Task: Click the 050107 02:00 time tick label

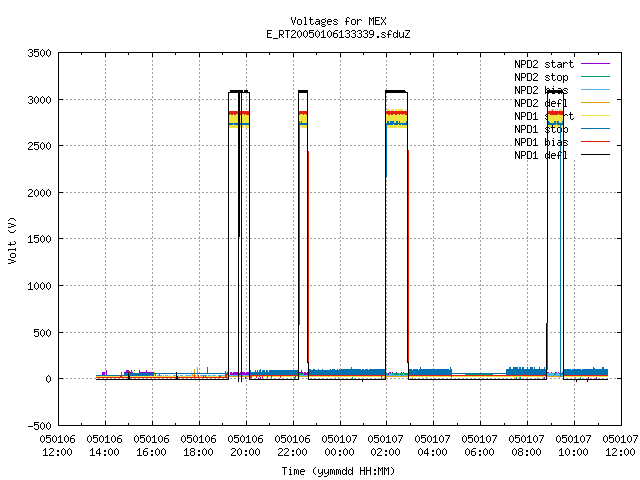Action: coord(385,446)
